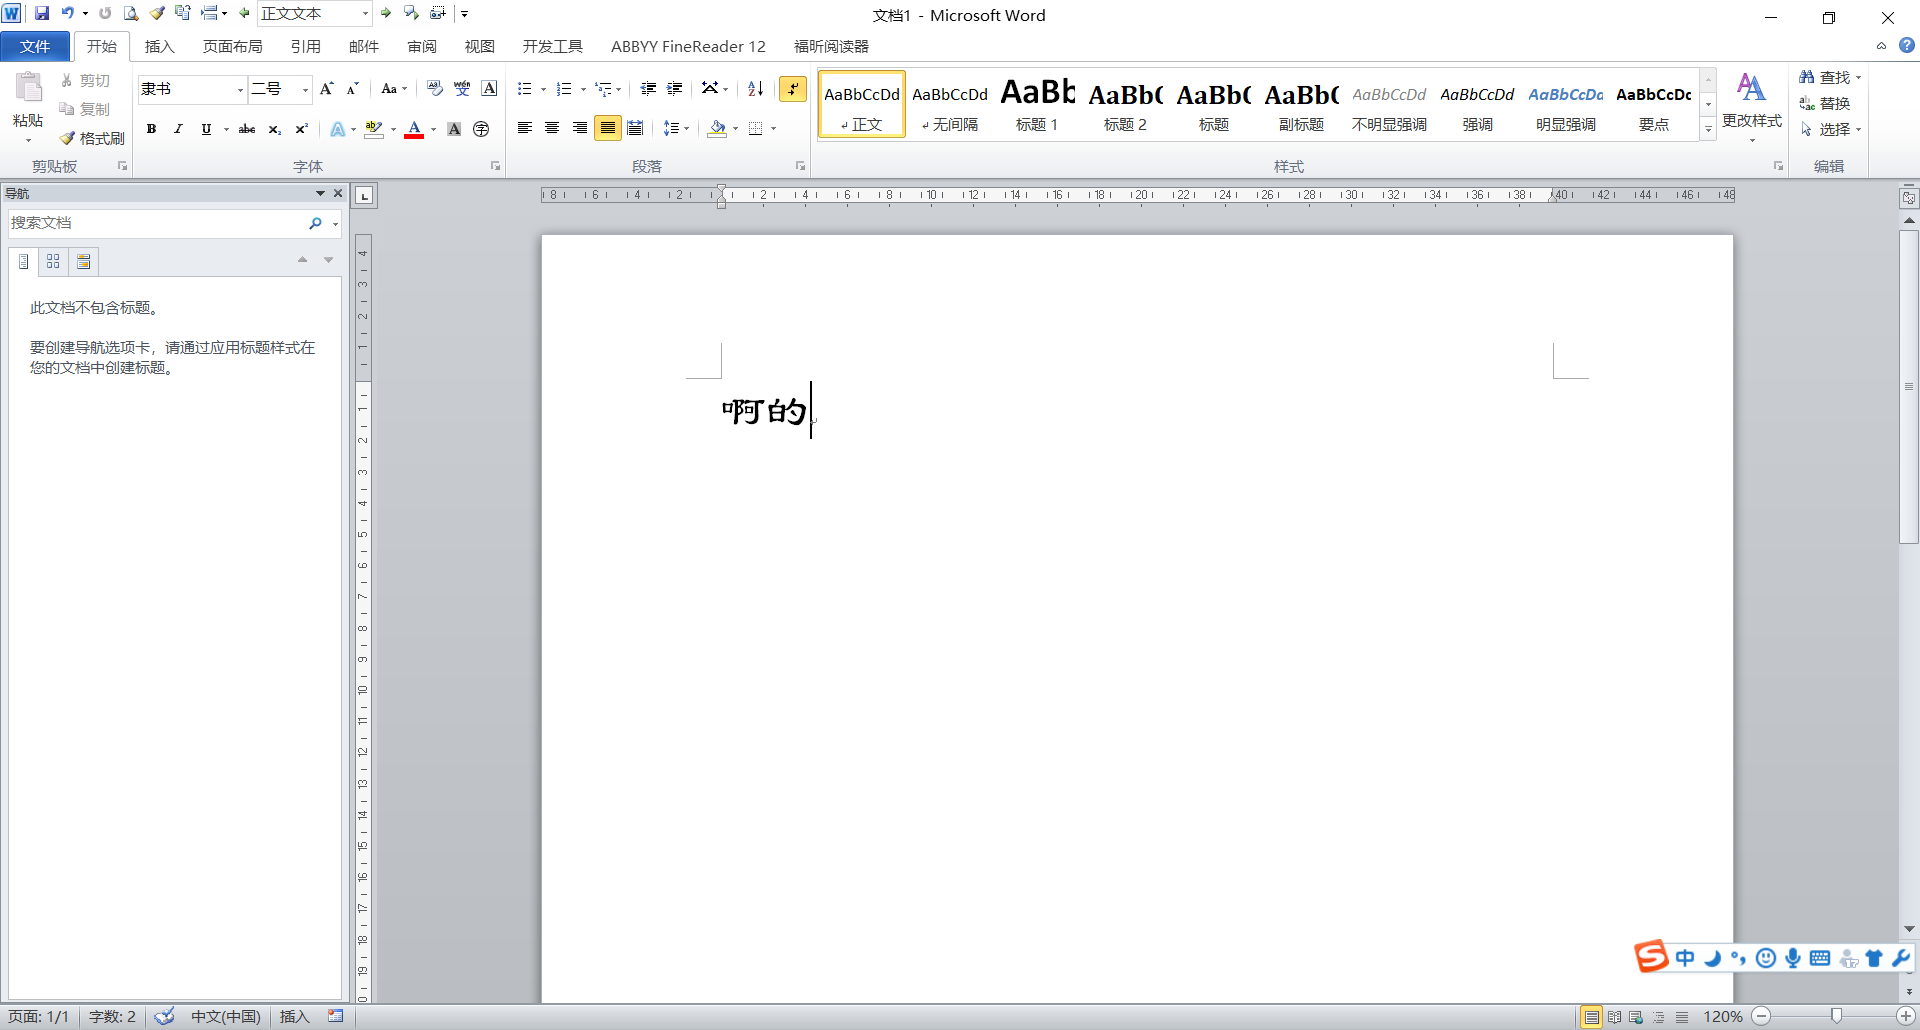This screenshot has width=1920, height=1030.
Task: Click the Sort icon in paragraph group
Action: [x=756, y=89]
